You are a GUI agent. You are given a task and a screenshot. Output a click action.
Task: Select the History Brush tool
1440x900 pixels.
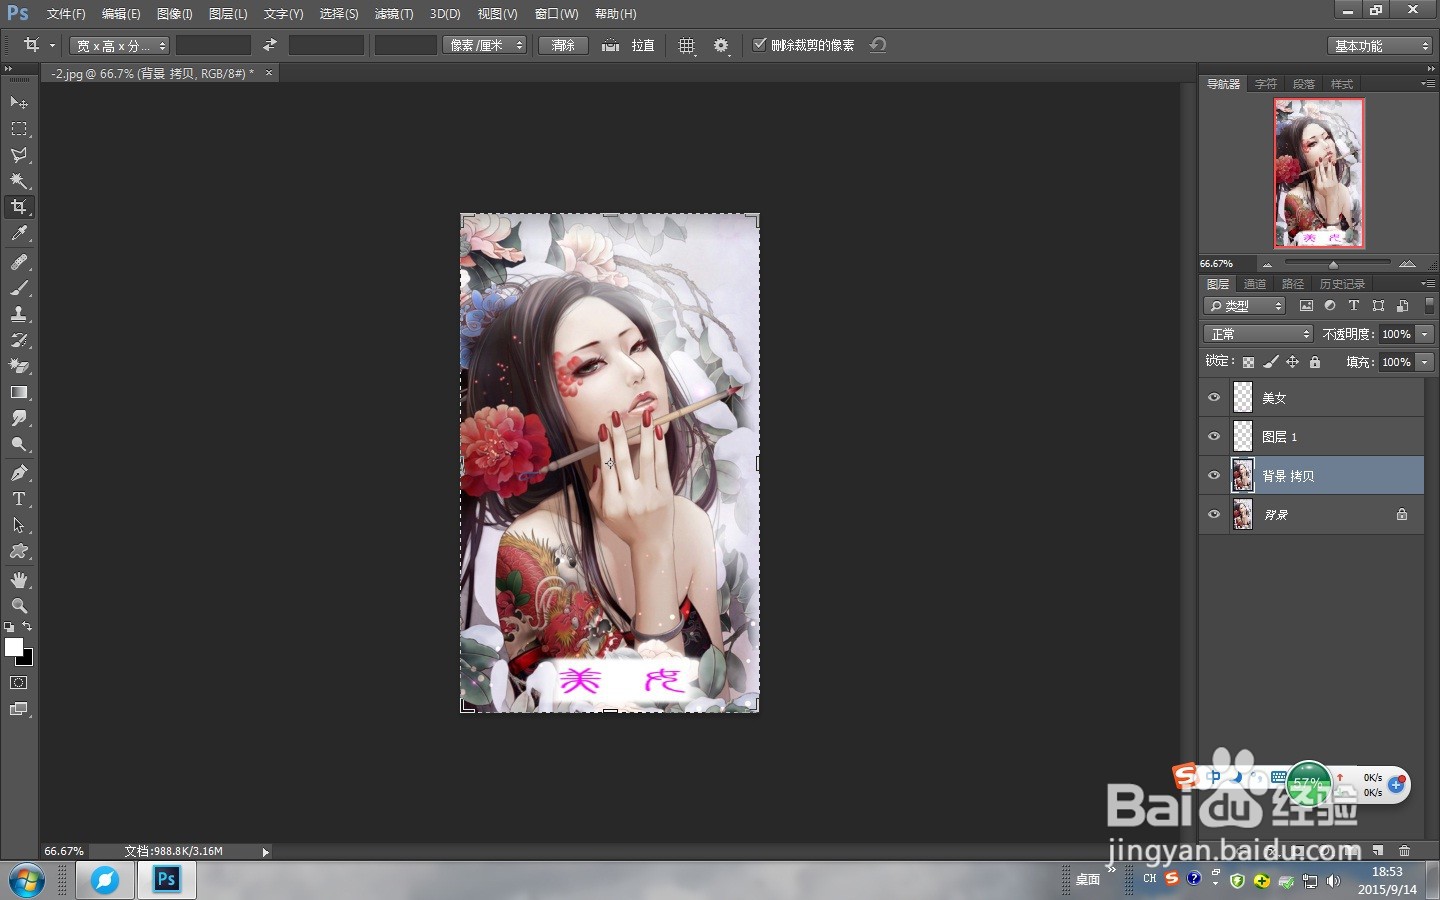(18, 339)
